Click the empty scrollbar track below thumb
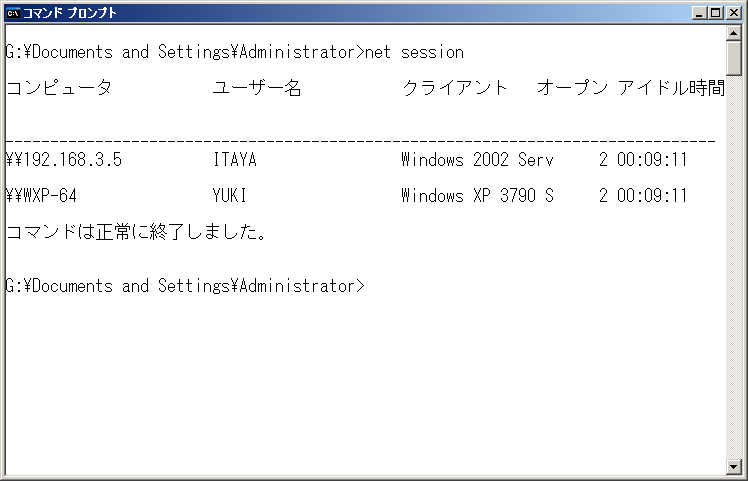This screenshot has width=748, height=481. click(734, 267)
